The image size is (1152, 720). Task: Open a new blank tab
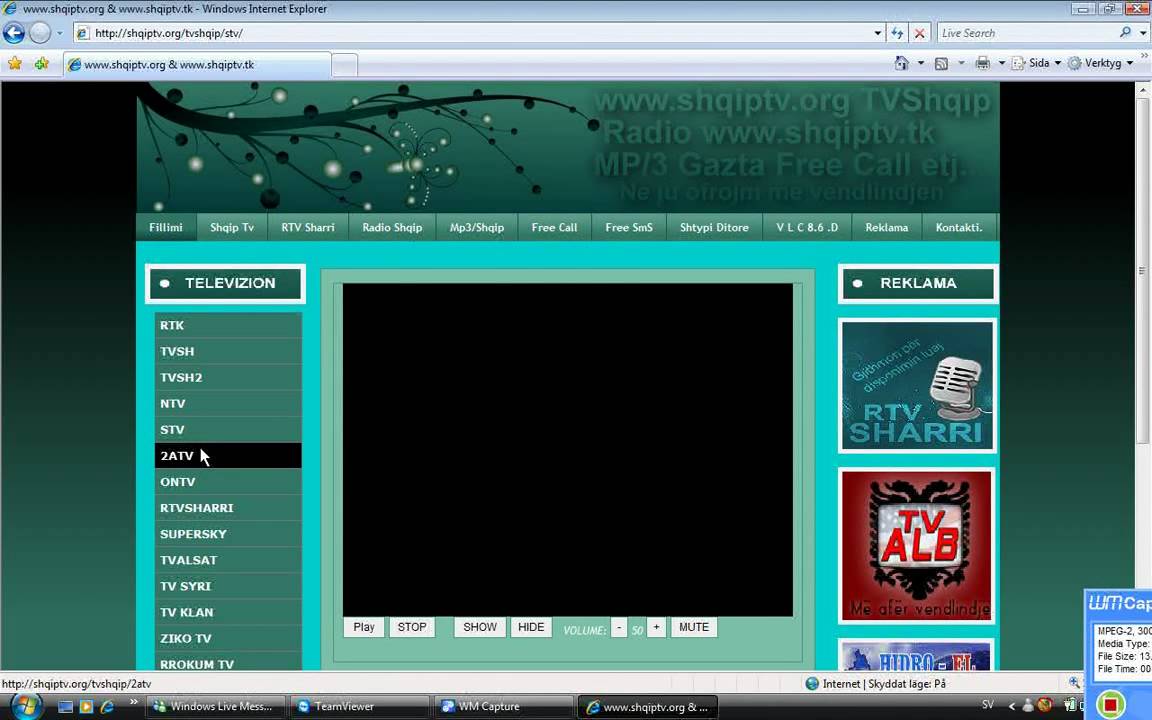pos(345,65)
